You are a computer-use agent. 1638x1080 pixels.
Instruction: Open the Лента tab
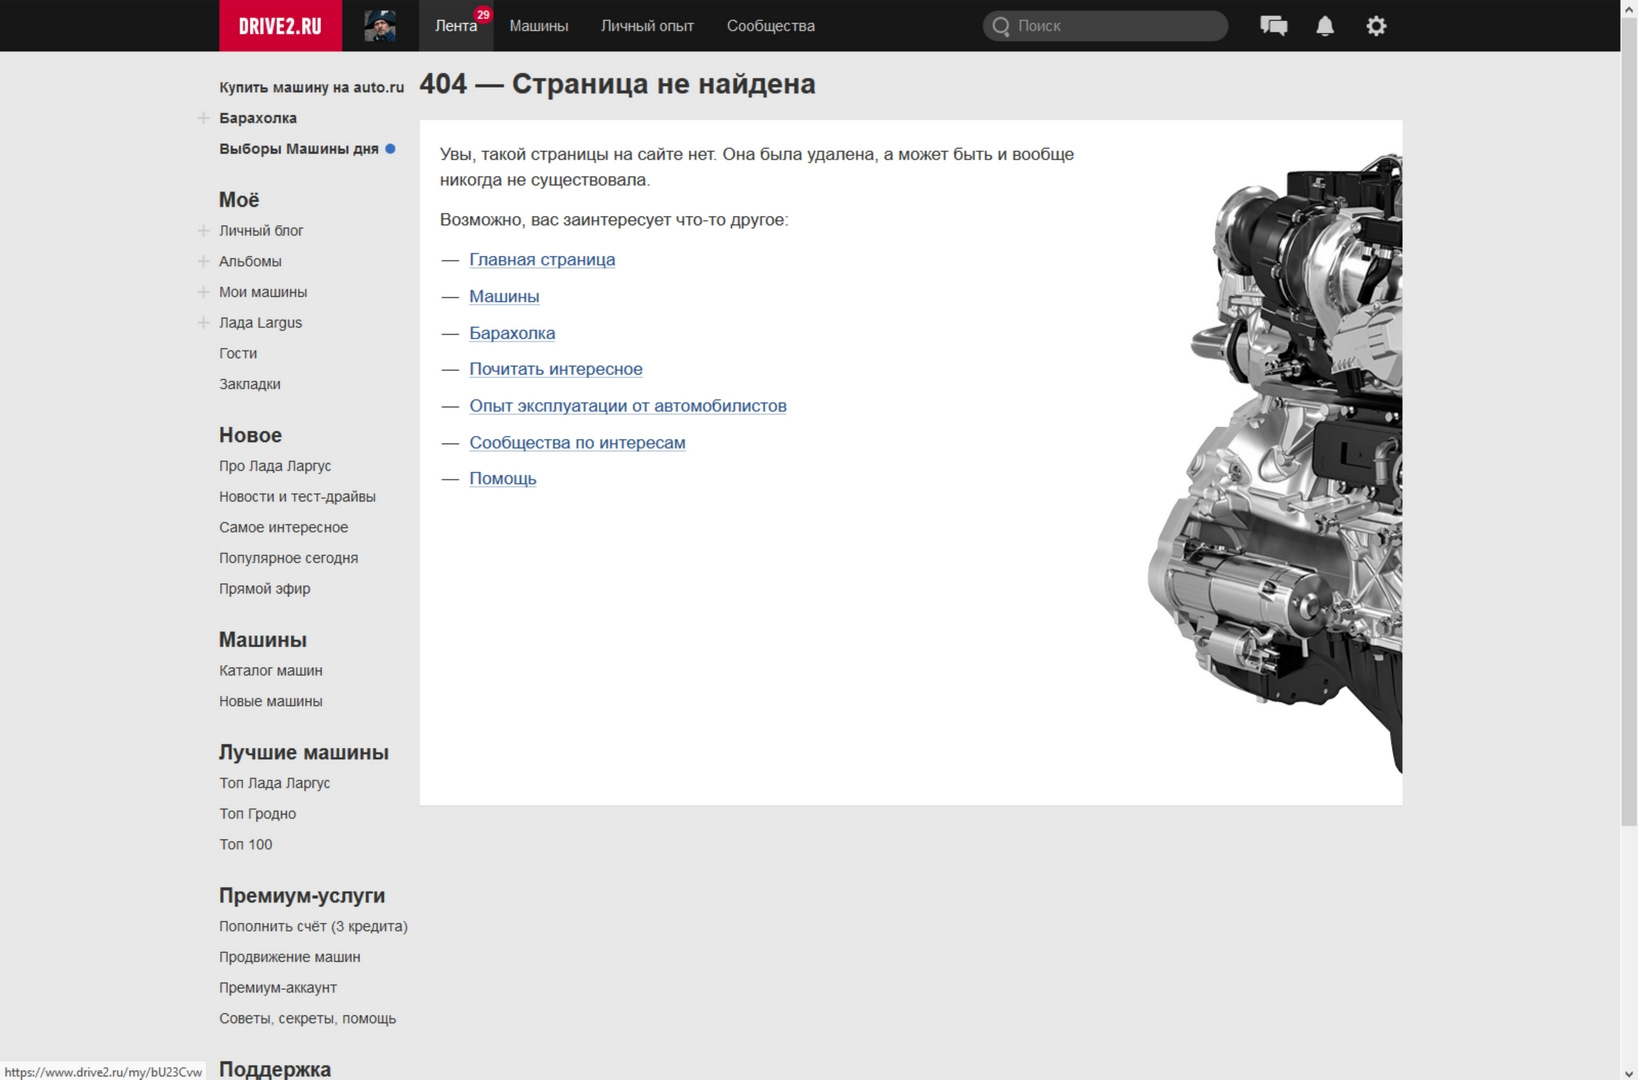[456, 25]
